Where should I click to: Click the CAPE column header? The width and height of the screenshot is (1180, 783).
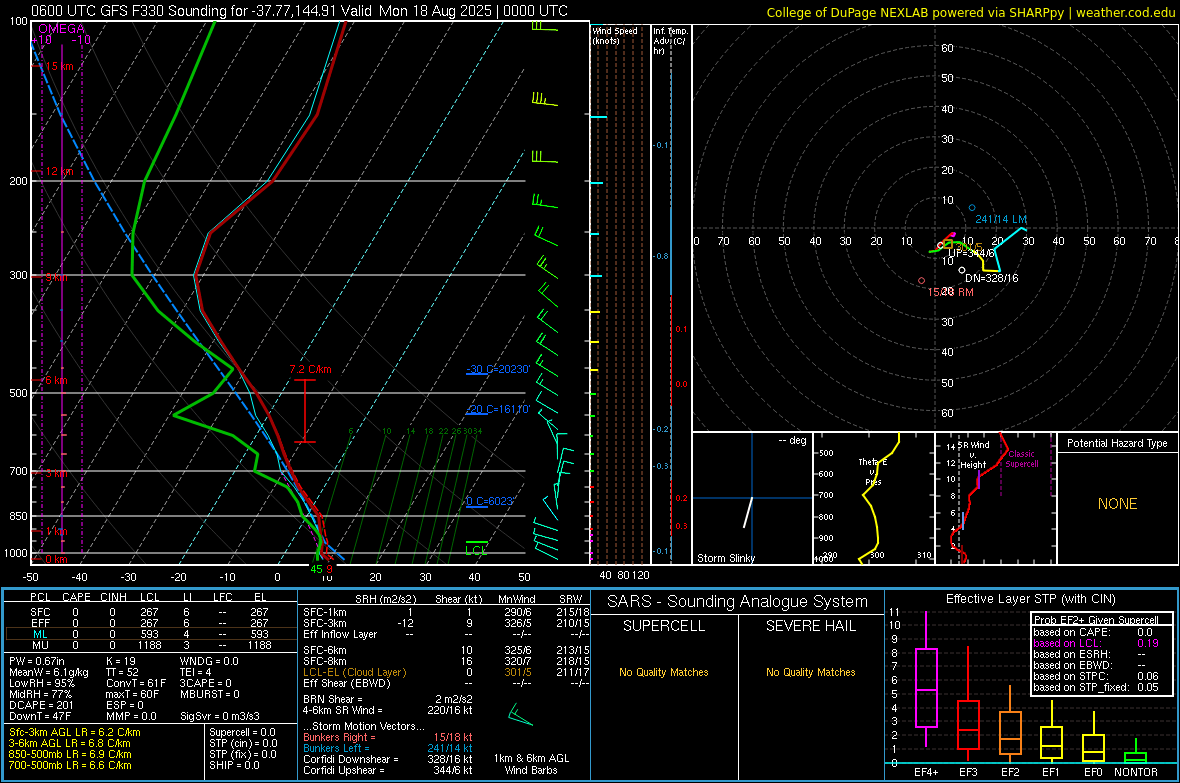76,597
